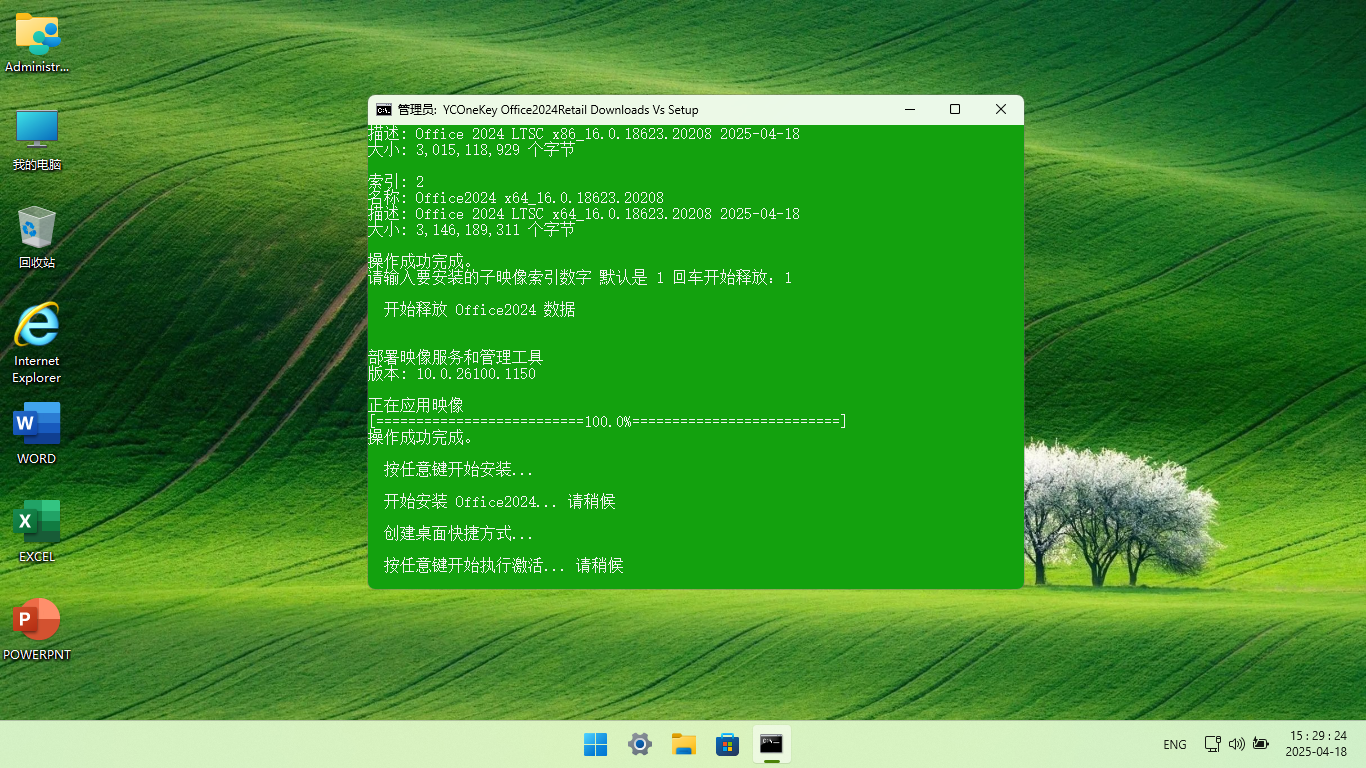Click text 版本: 10.0.26100.1150
This screenshot has width=1366, height=768.
452,374
